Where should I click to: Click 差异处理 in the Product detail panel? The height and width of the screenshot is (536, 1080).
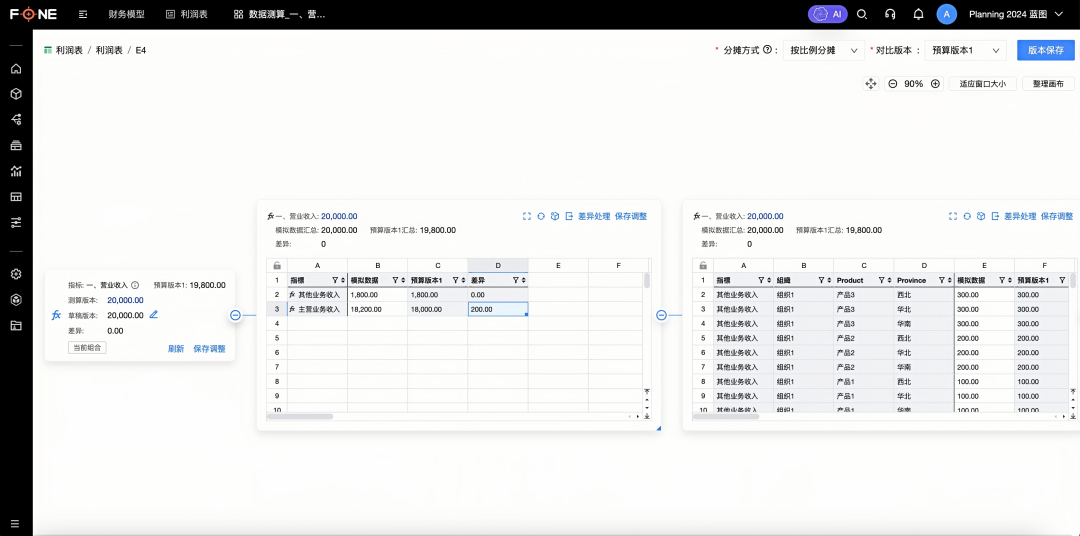pos(1020,216)
